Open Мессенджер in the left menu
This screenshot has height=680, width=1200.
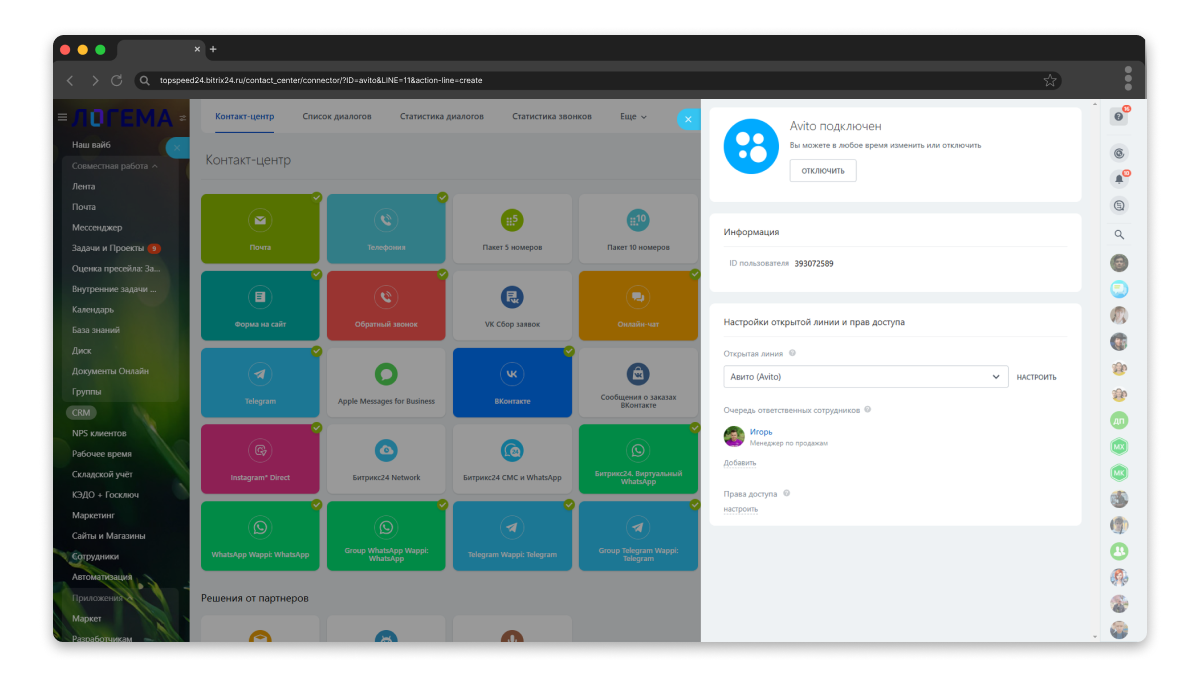coord(97,227)
